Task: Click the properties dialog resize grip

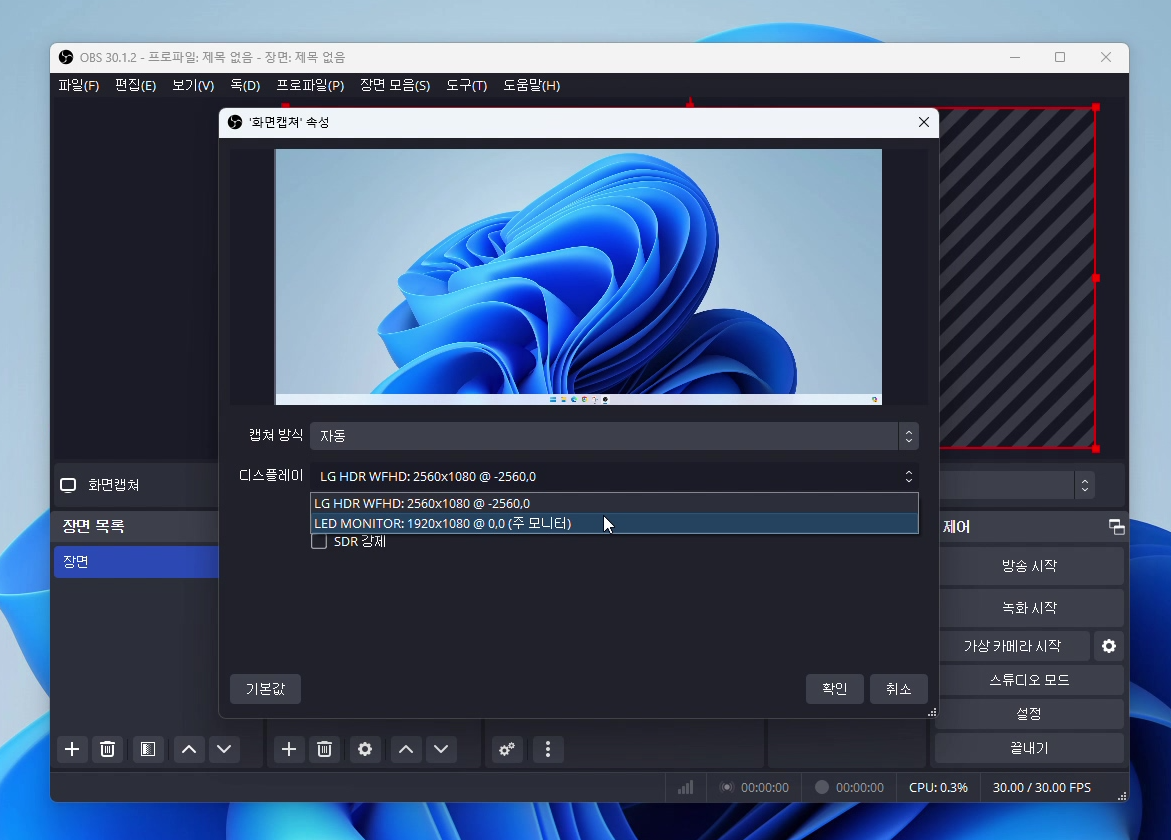Action: tap(932, 712)
